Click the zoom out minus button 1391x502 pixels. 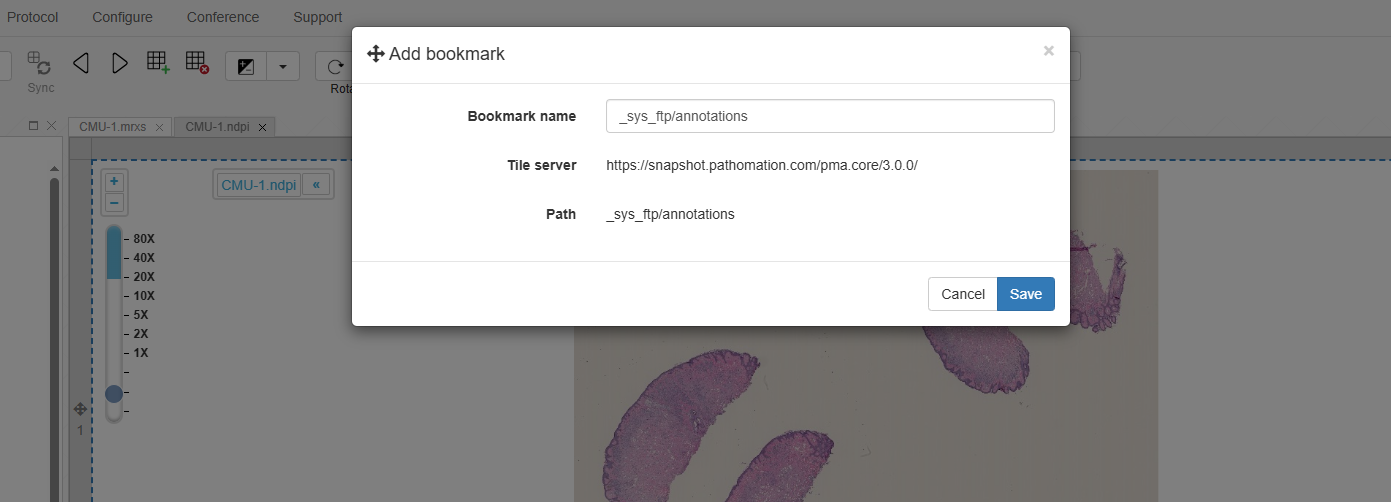point(114,203)
